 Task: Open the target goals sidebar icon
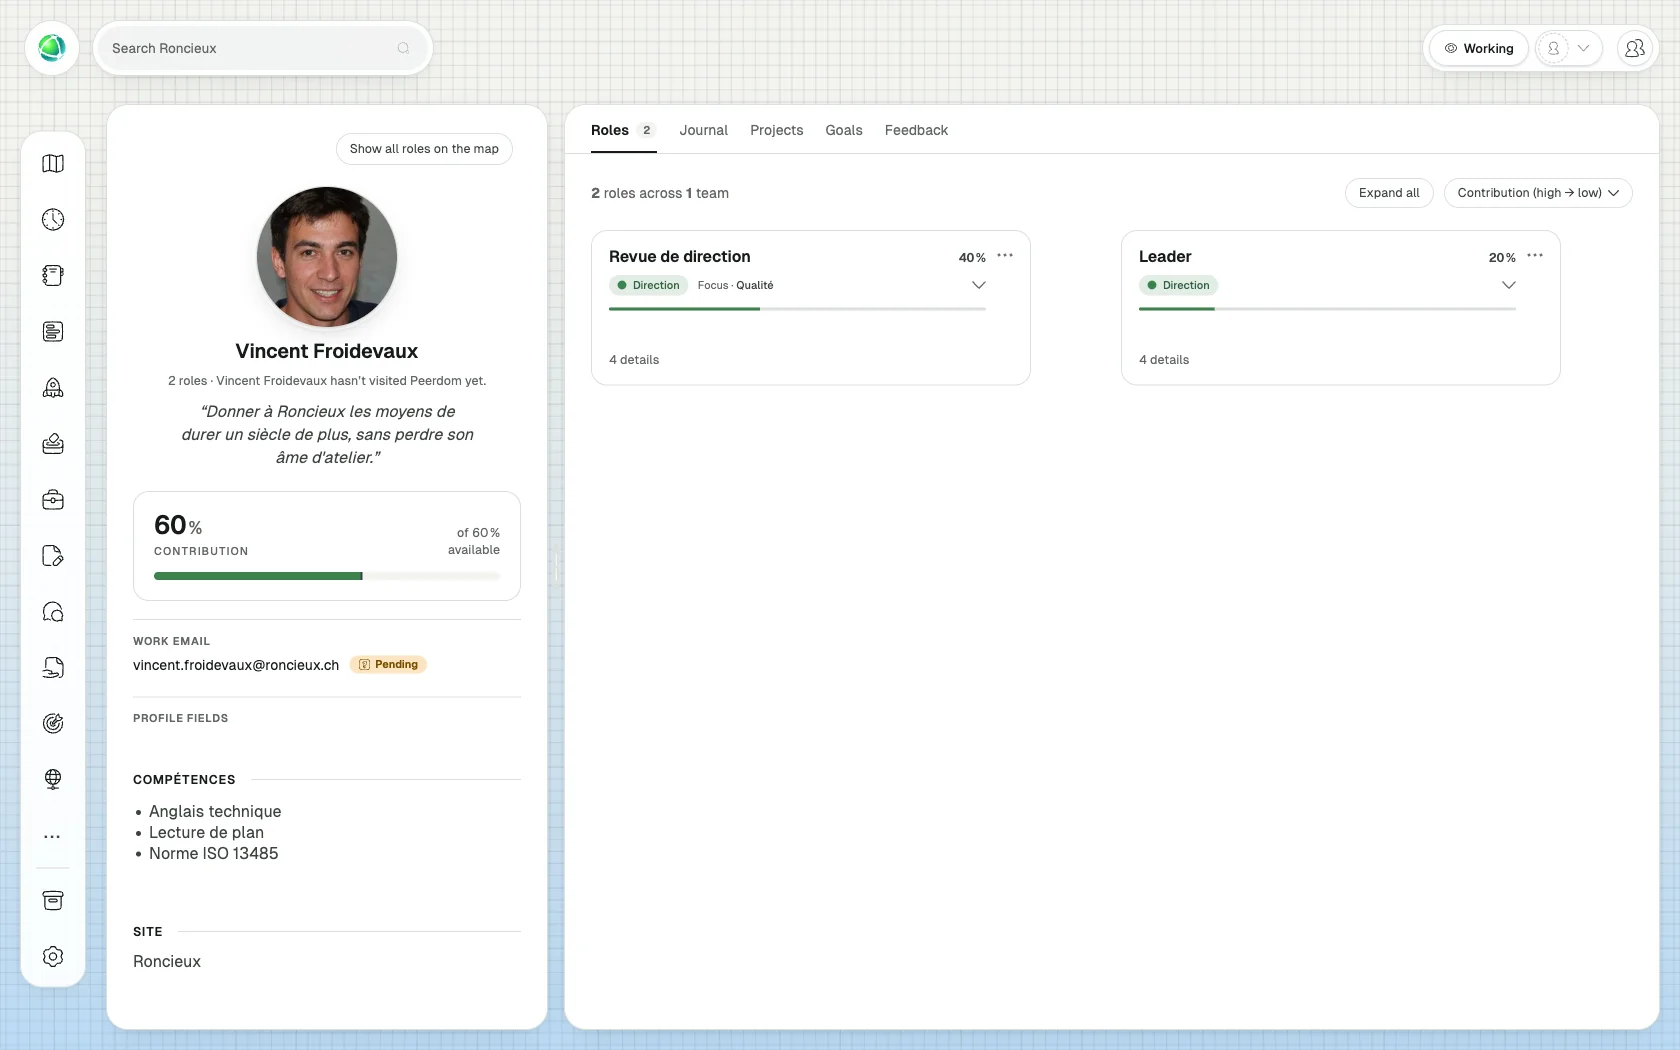(x=53, y=724)
